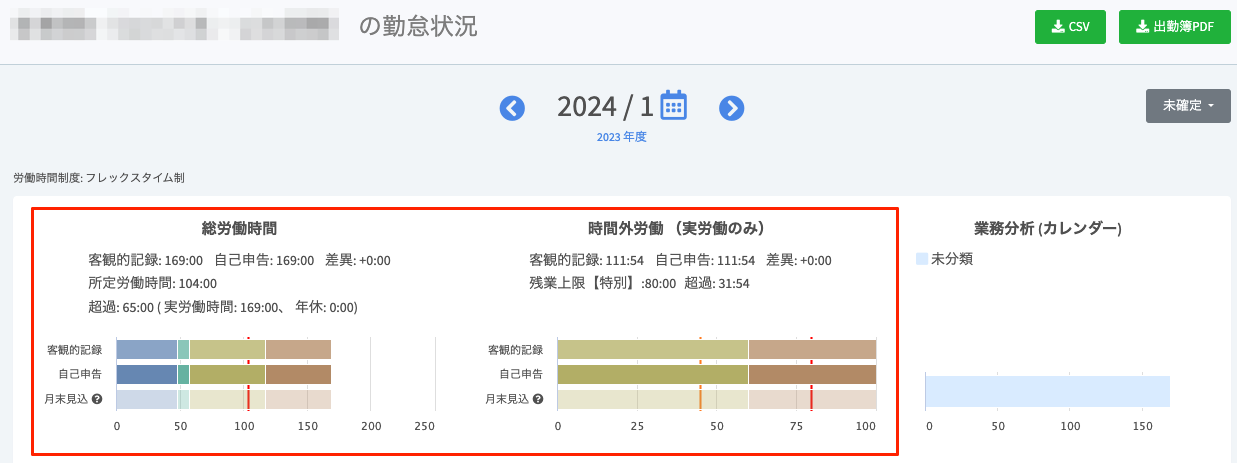Click olive segment of 自己申告 bar in 時間外労働

click(x=651, y=374)
